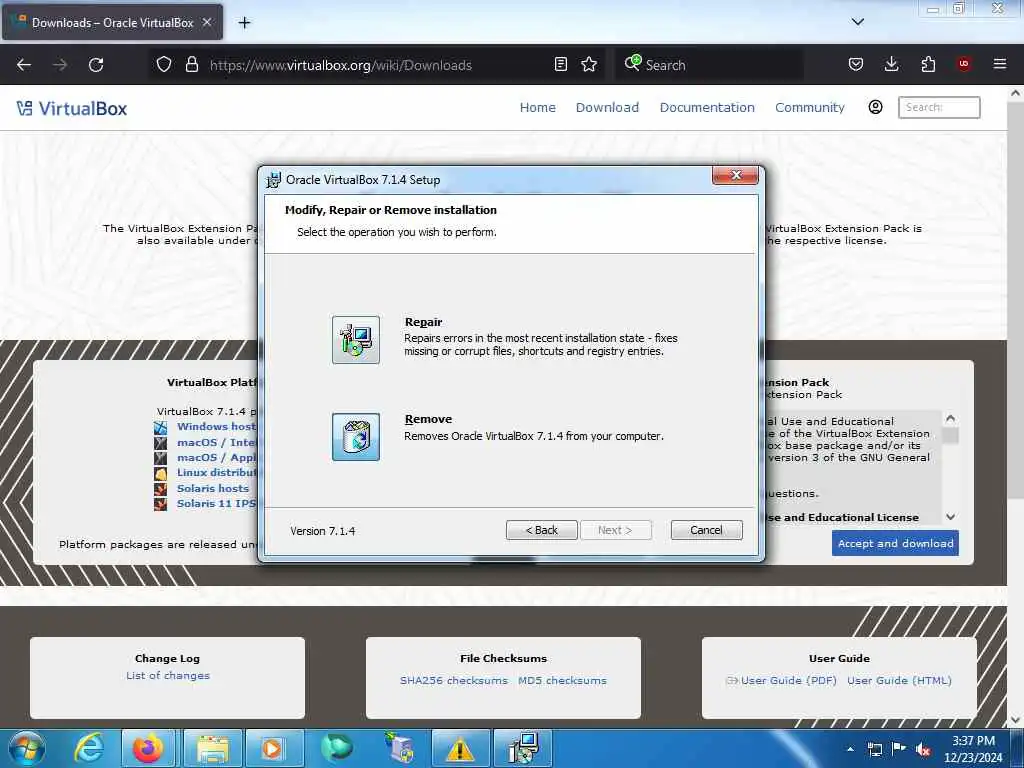Open the User Guide (PDF) link

(x=788, y=680)
